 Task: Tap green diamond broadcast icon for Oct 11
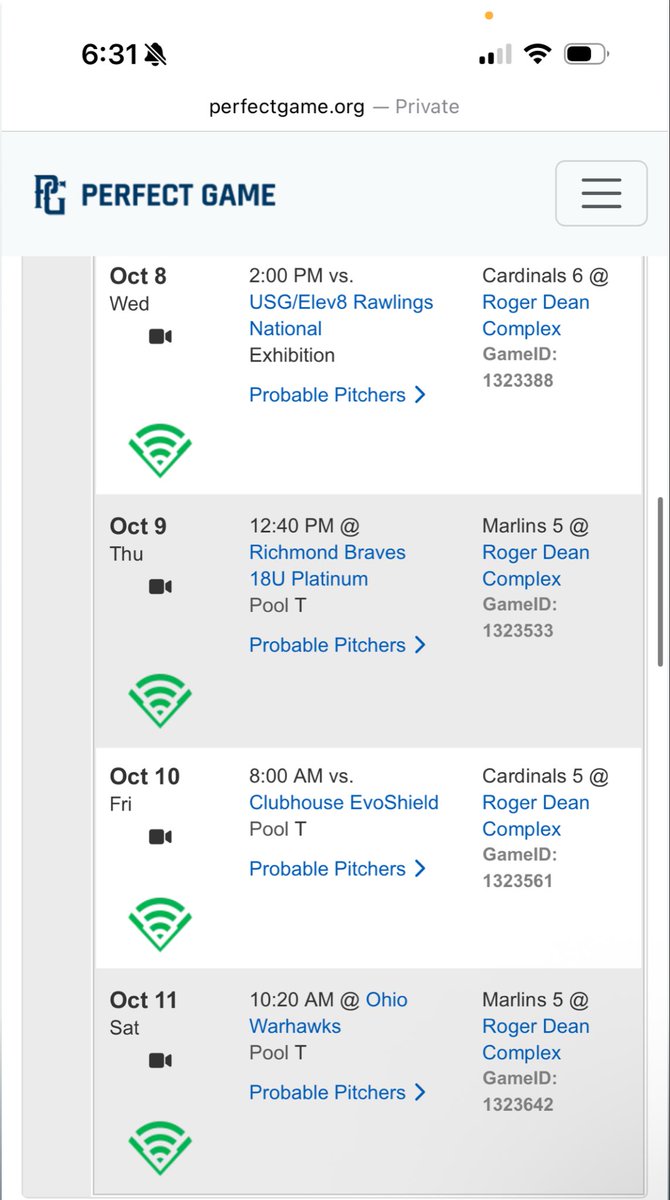160,1148
